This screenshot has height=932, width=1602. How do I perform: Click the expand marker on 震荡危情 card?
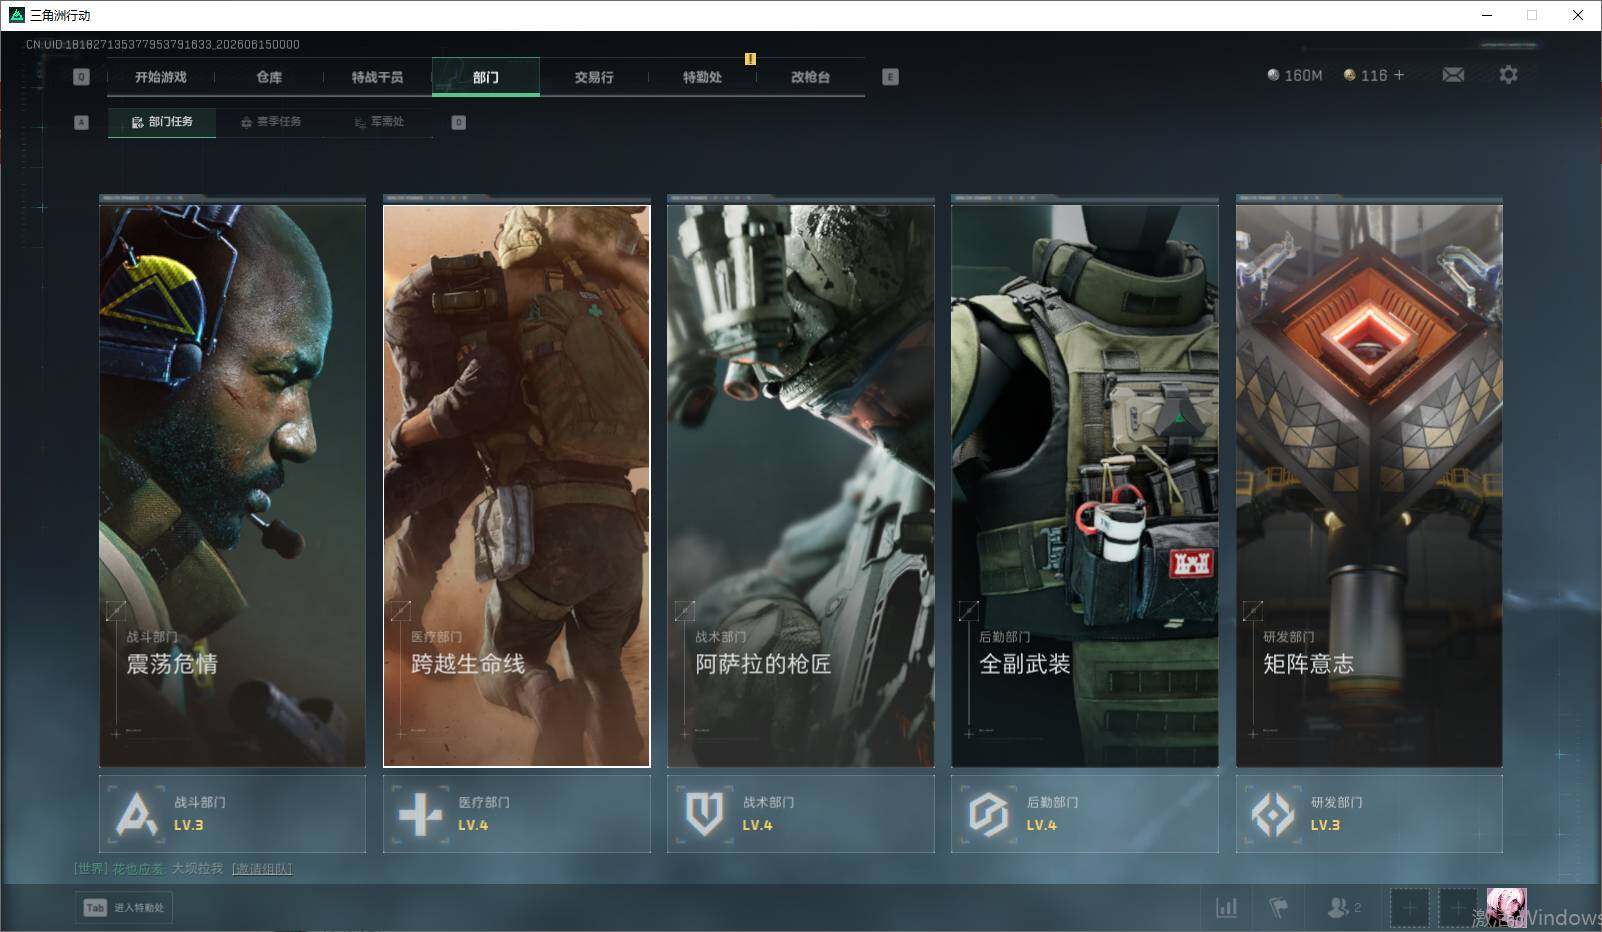click(x=116, y=610)
